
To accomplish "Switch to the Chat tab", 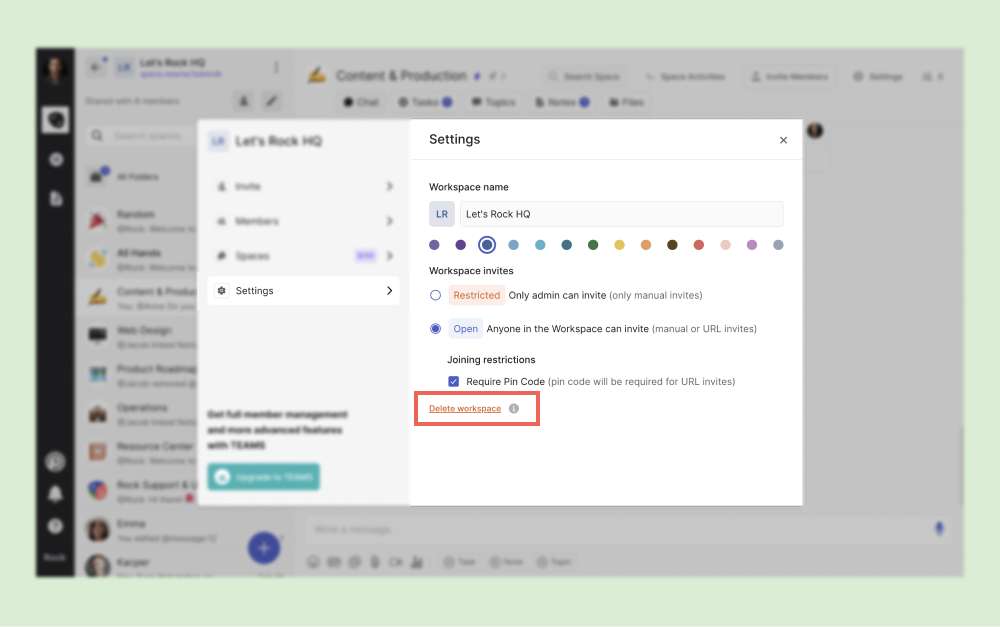I will pyautogui.click(x=361, y=102).
